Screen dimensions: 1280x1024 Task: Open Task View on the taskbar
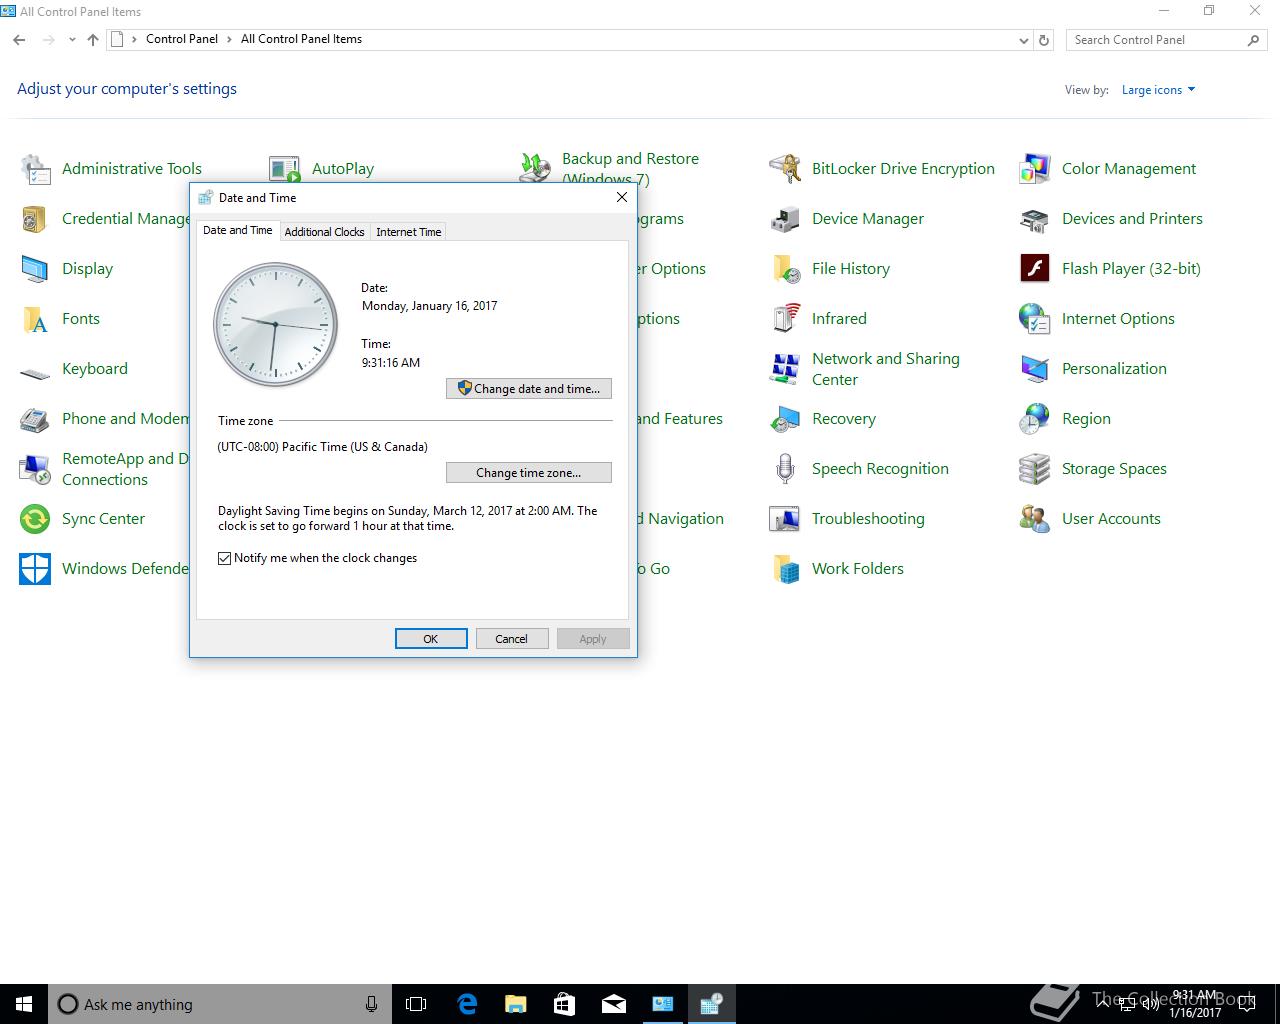pos(416,1004)
